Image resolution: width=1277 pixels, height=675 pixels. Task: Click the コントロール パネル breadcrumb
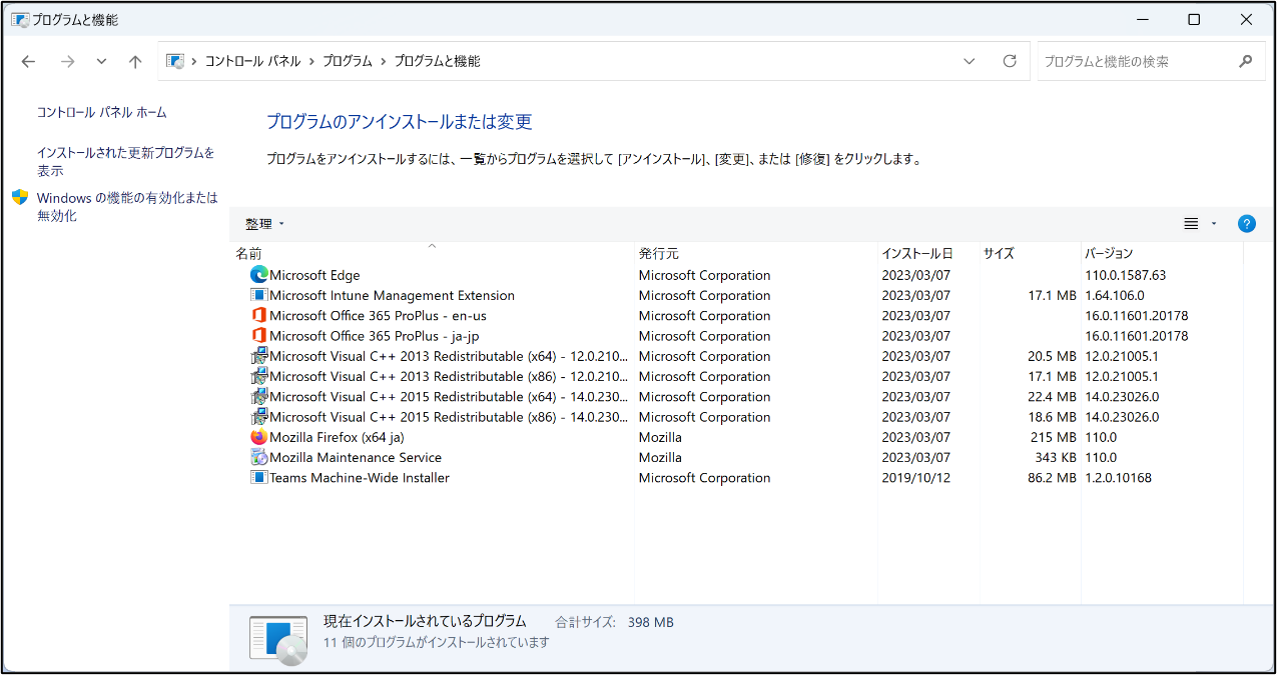pyautogui.click(x=253, y=61)
